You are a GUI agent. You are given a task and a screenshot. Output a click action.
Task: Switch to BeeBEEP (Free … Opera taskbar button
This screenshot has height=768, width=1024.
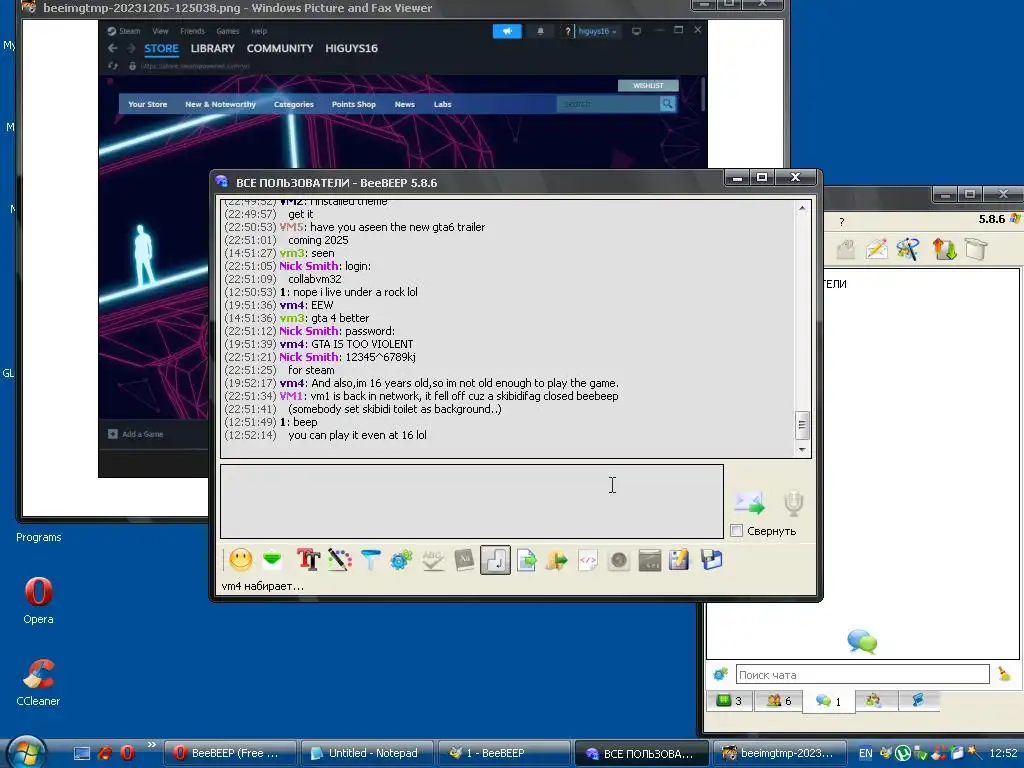coord(229,753)
